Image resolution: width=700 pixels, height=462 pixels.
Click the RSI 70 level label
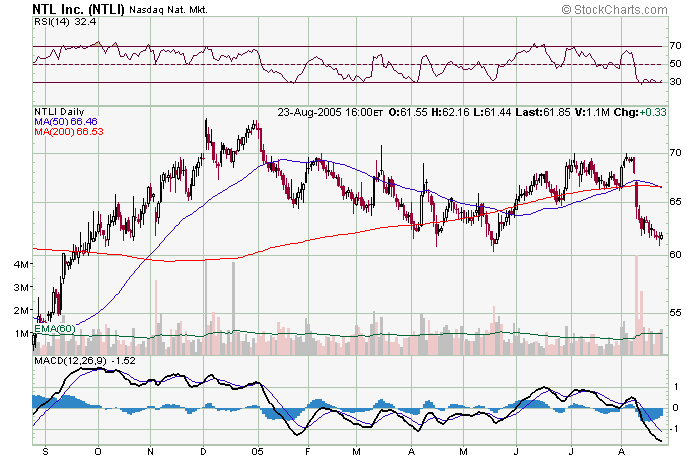[x=675, y=46]
